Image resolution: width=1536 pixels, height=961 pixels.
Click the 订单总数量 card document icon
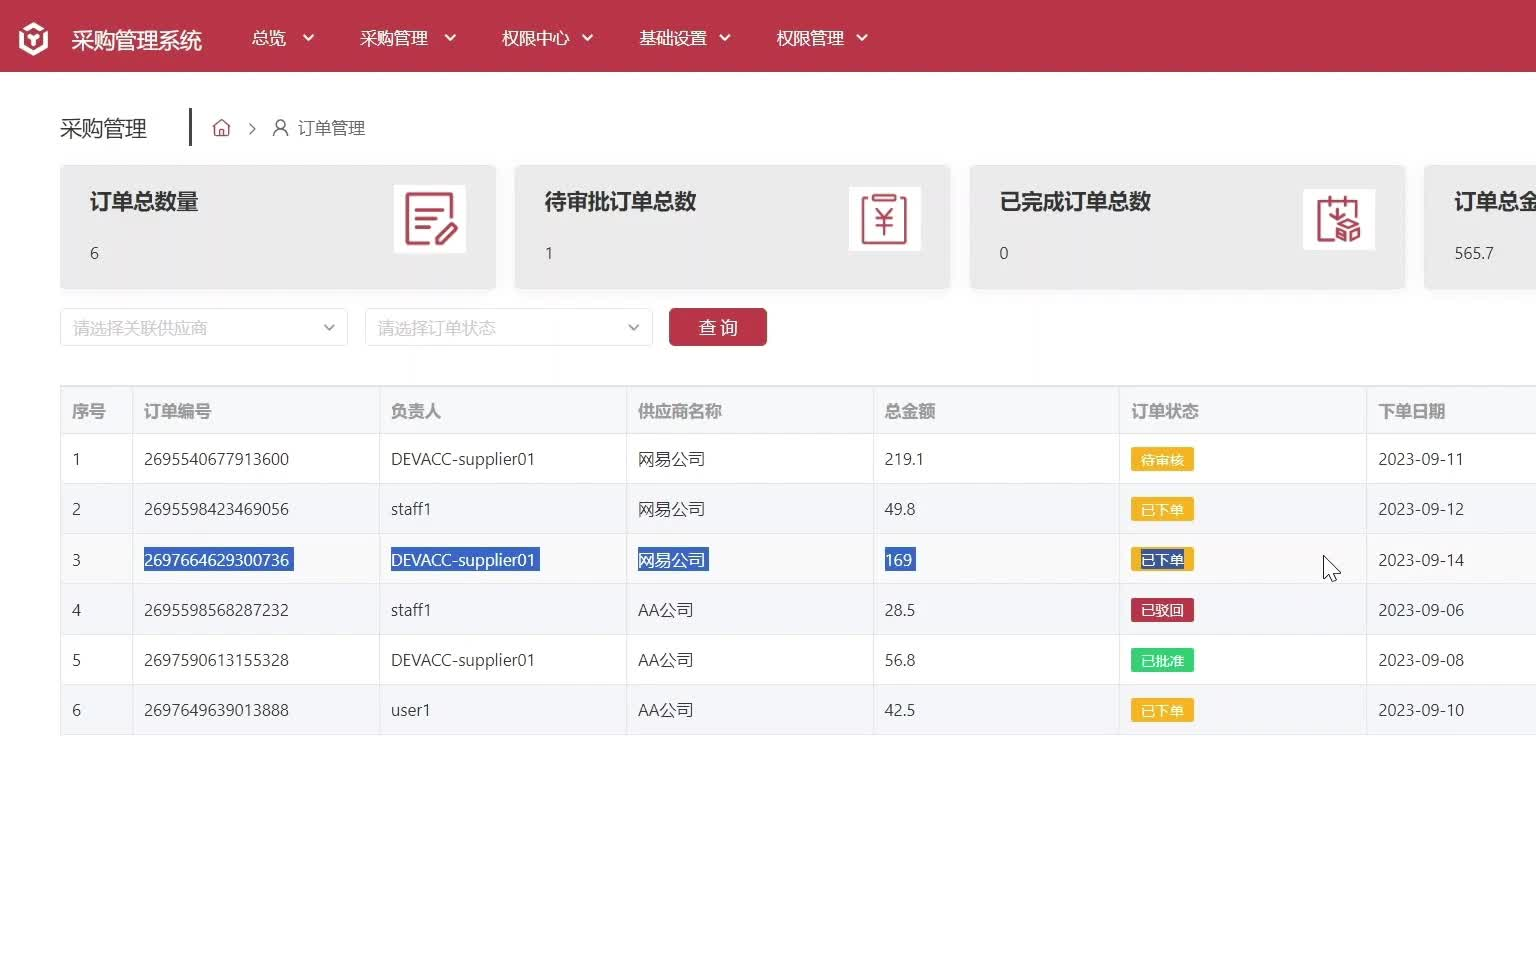coord(430,219)
